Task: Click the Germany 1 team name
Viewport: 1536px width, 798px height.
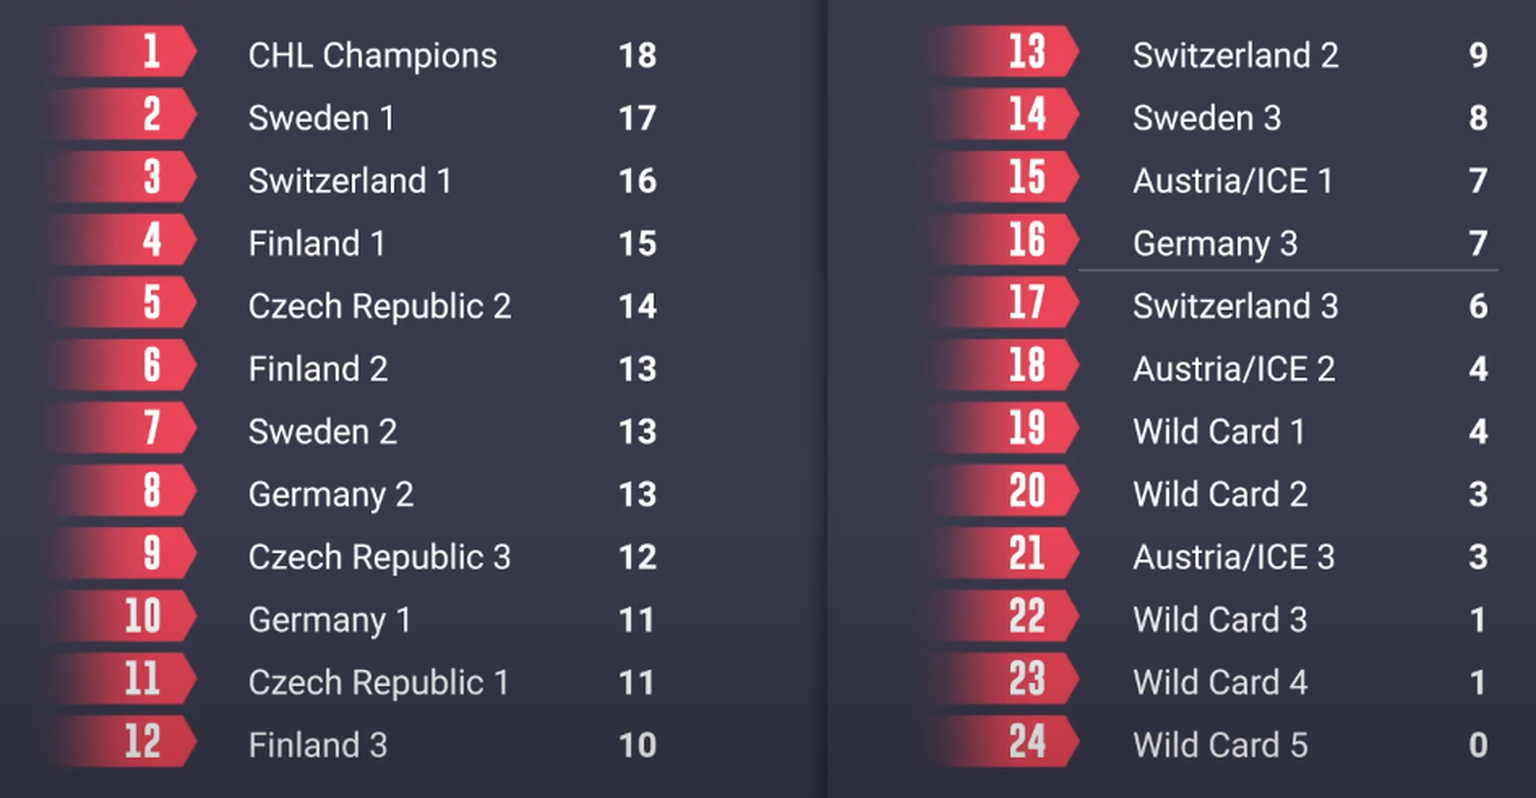Action: coord(329,620)
